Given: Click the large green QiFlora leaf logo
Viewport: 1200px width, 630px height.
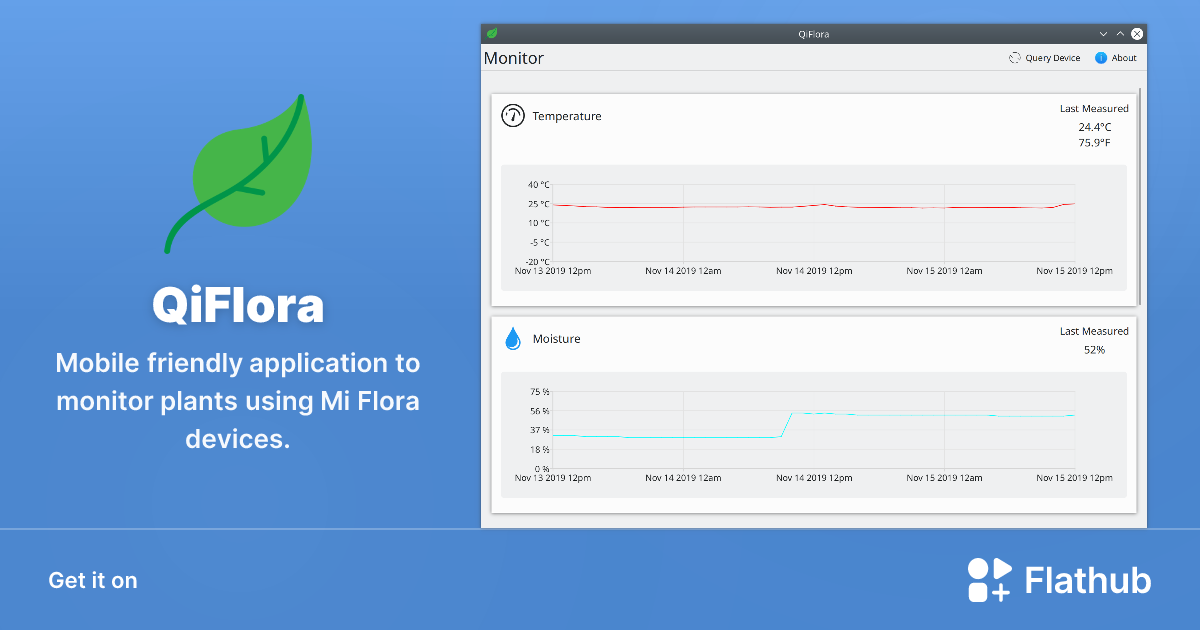Looking at the screenshot, I should pos(245,170).
